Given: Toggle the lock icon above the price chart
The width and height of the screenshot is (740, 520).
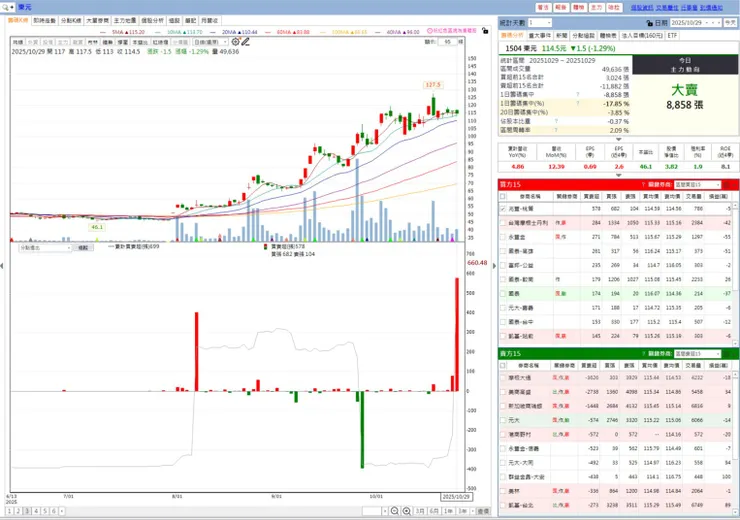Looking at the screenshot, I should tap(485, 31).
